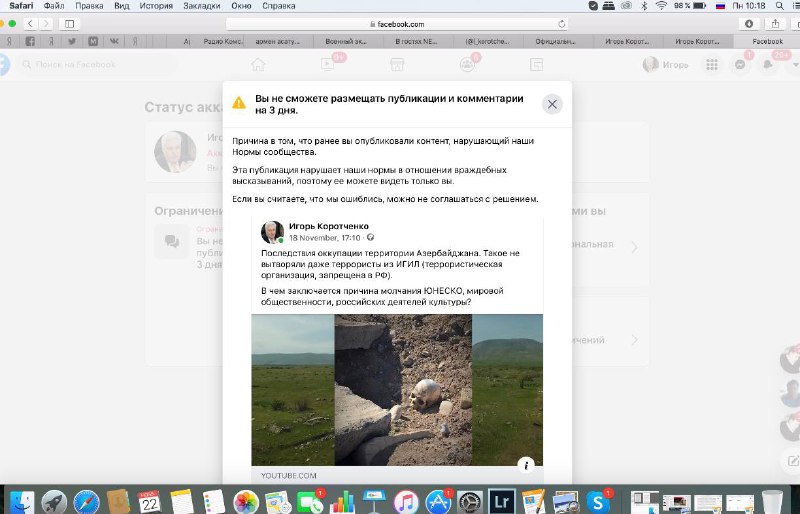
Task: Open Finder from the Dock
Action: point(22,502)
